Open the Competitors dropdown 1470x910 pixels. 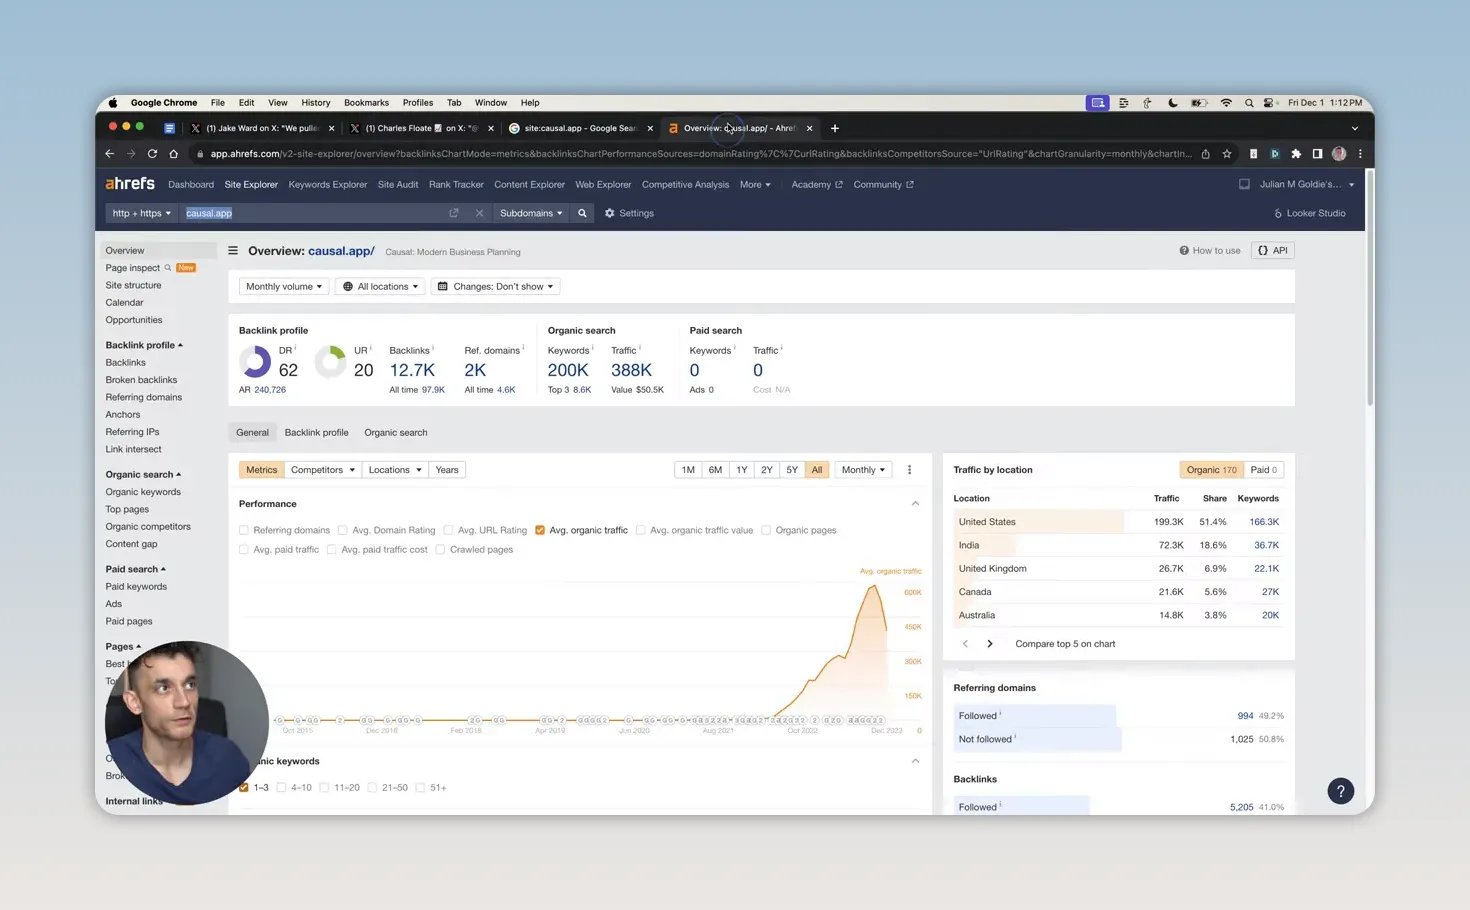[x=323, y=470]
